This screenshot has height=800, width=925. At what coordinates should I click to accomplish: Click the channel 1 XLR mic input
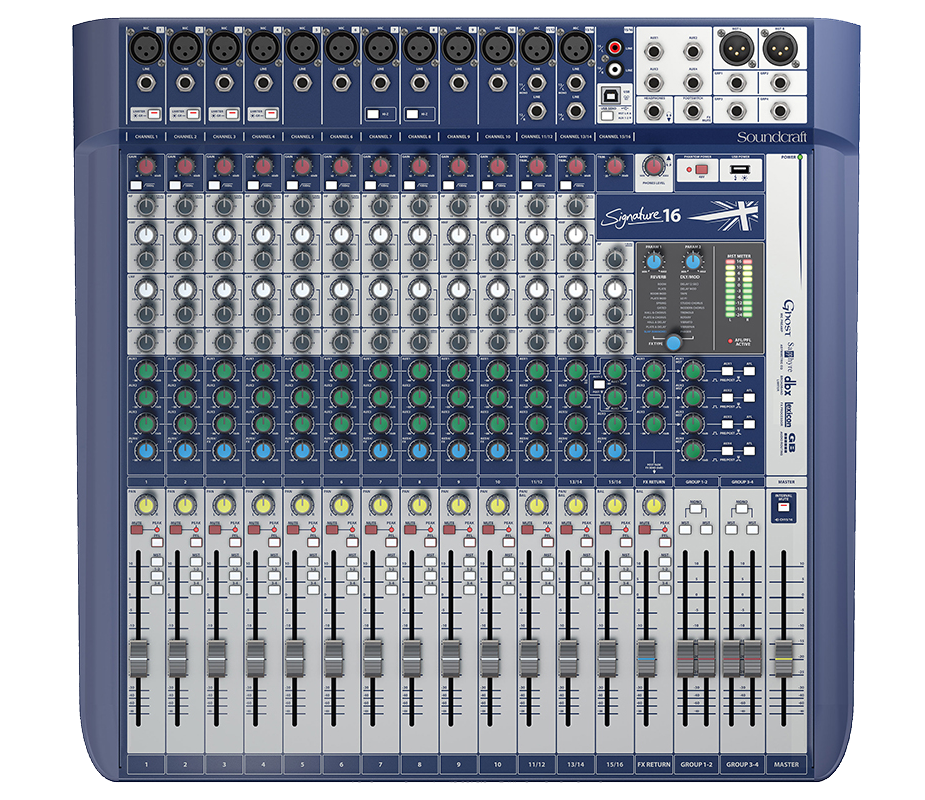(146, 48)
